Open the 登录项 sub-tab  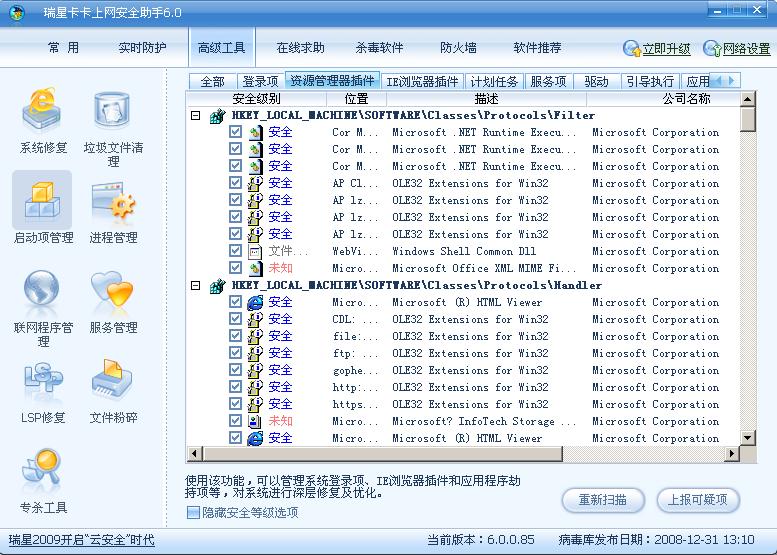[260, 81]
